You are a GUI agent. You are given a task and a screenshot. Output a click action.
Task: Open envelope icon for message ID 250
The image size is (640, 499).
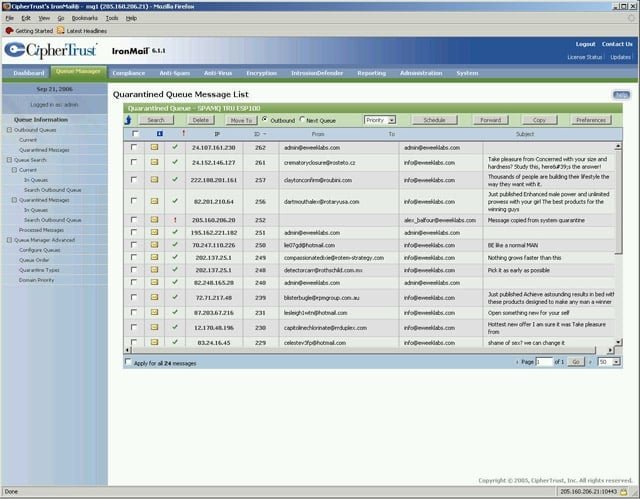(154, 245)
